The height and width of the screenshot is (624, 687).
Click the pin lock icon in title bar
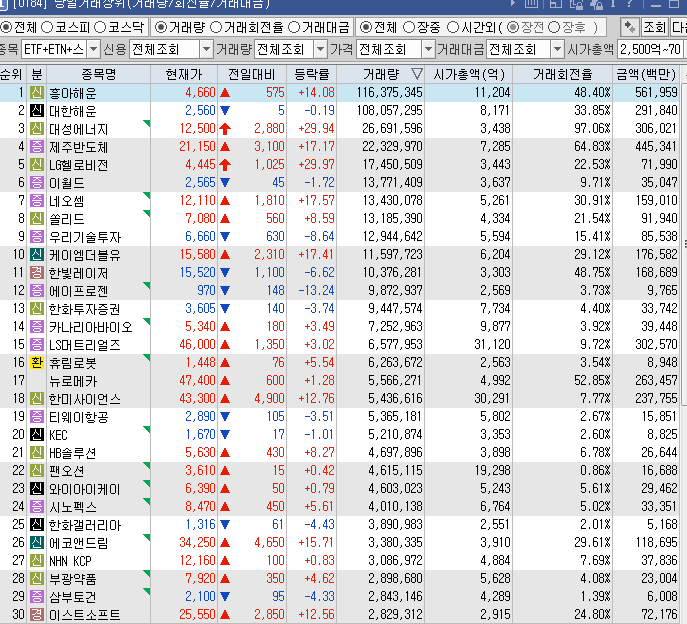(x=596, y=4)
